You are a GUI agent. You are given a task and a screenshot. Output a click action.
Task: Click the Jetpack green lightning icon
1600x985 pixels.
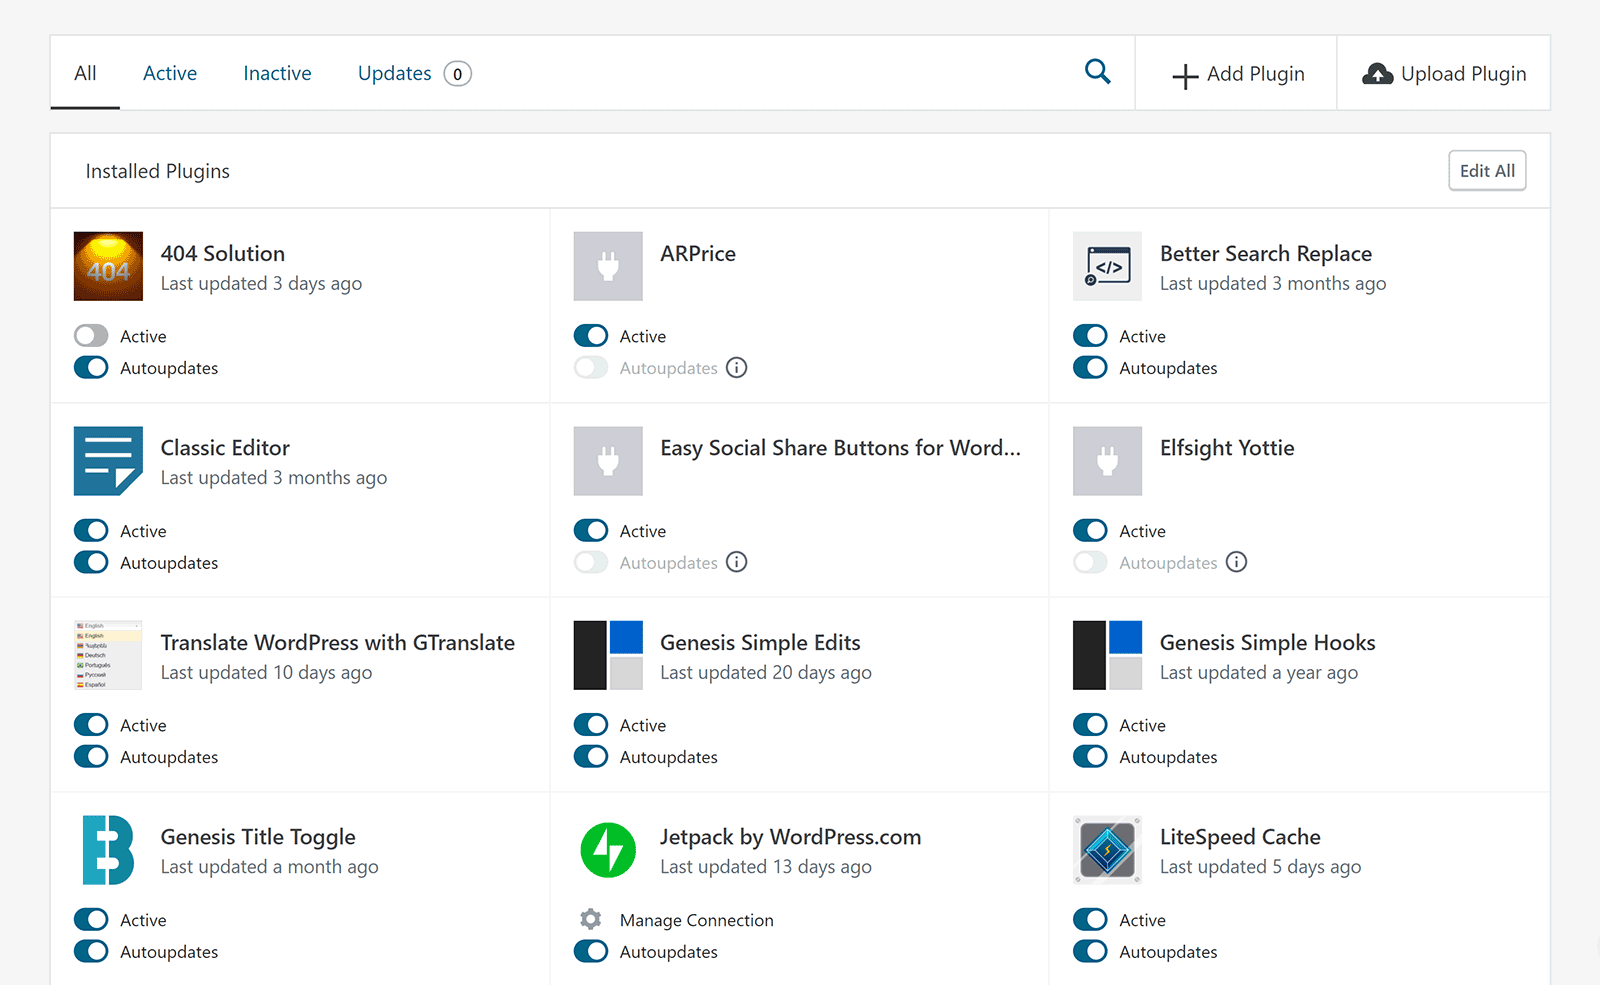coord(608,850)
